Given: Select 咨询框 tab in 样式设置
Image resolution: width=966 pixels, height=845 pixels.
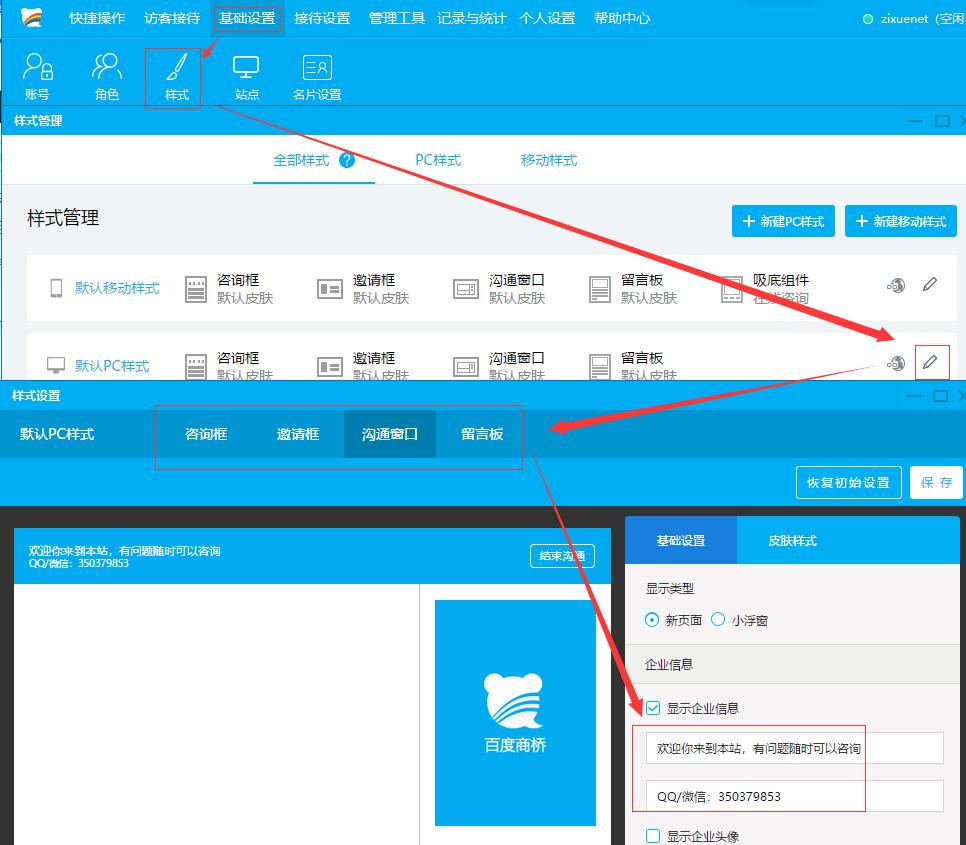Looking at the screenshot, I should tap(206, 434).
